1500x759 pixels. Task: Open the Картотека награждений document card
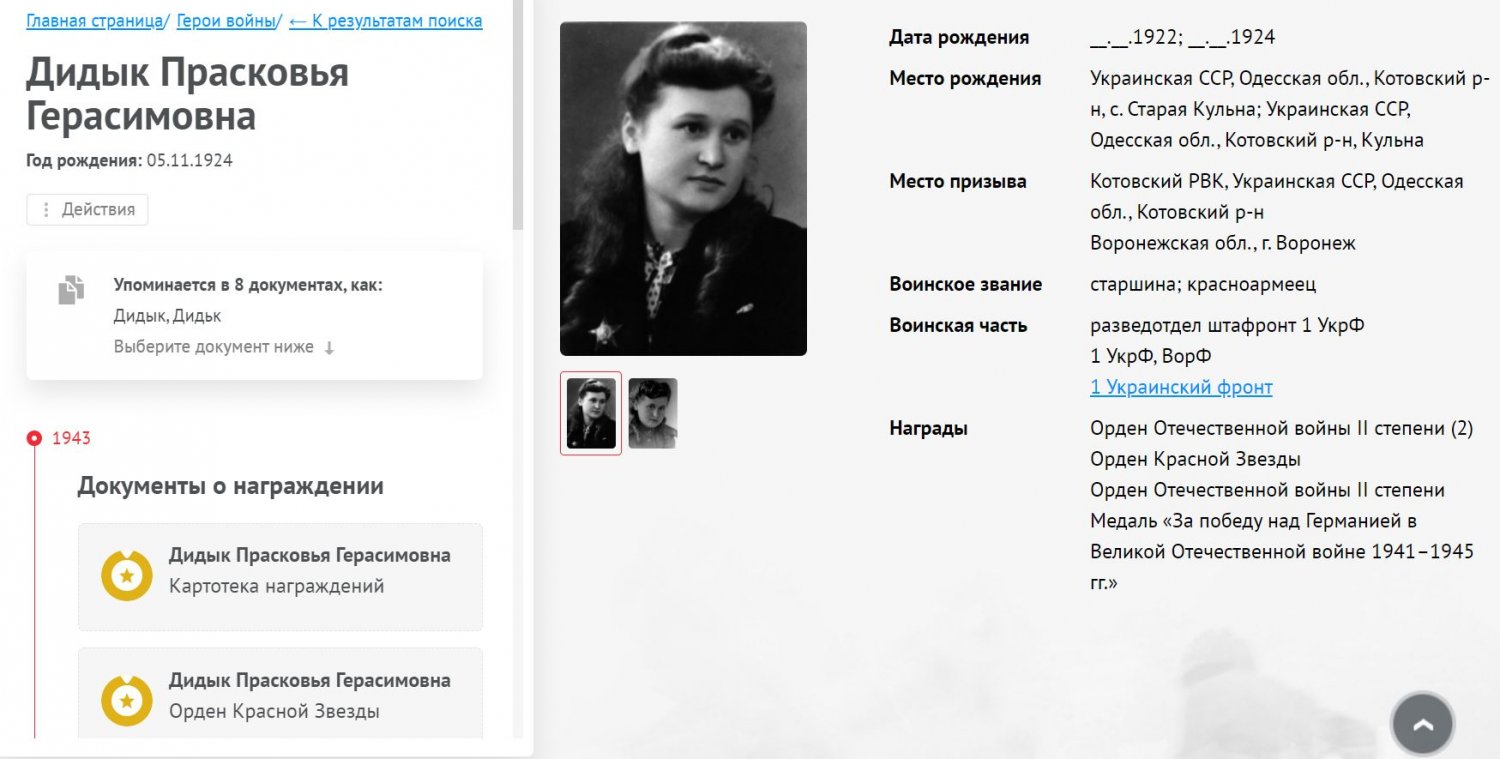click(280, 577)
